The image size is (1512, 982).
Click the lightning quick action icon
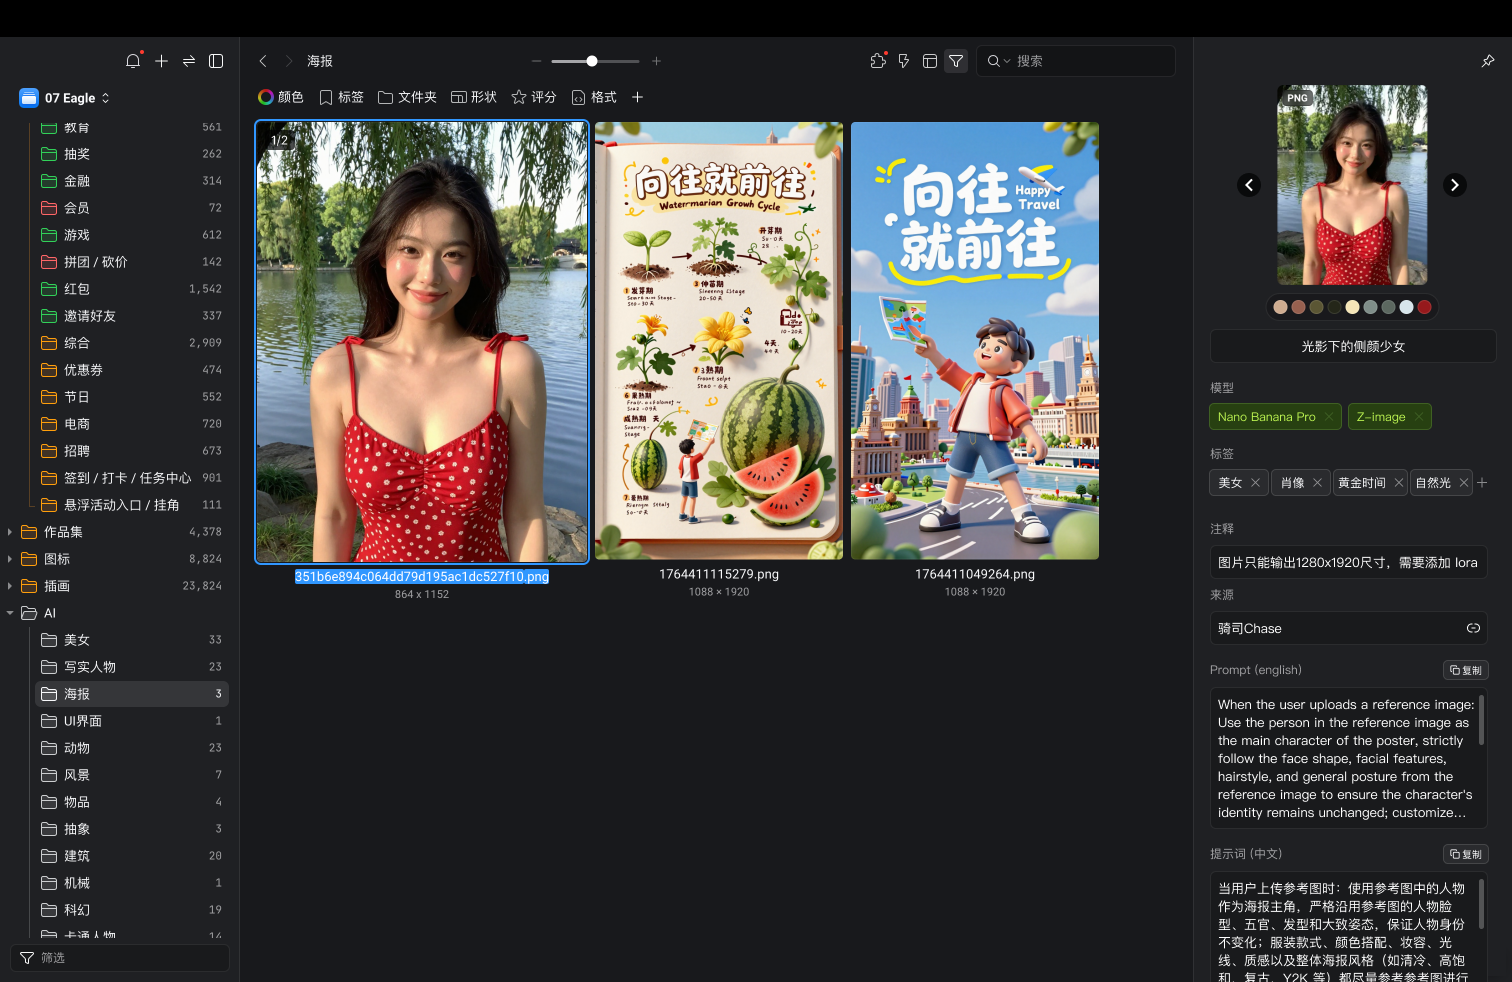coord(904,61)
